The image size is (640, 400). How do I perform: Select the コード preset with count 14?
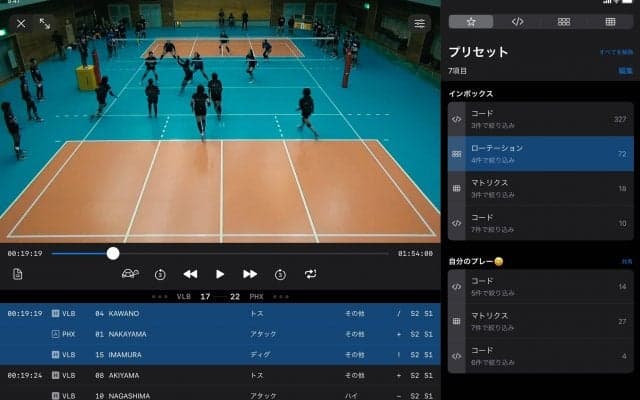tap(540, 287)
